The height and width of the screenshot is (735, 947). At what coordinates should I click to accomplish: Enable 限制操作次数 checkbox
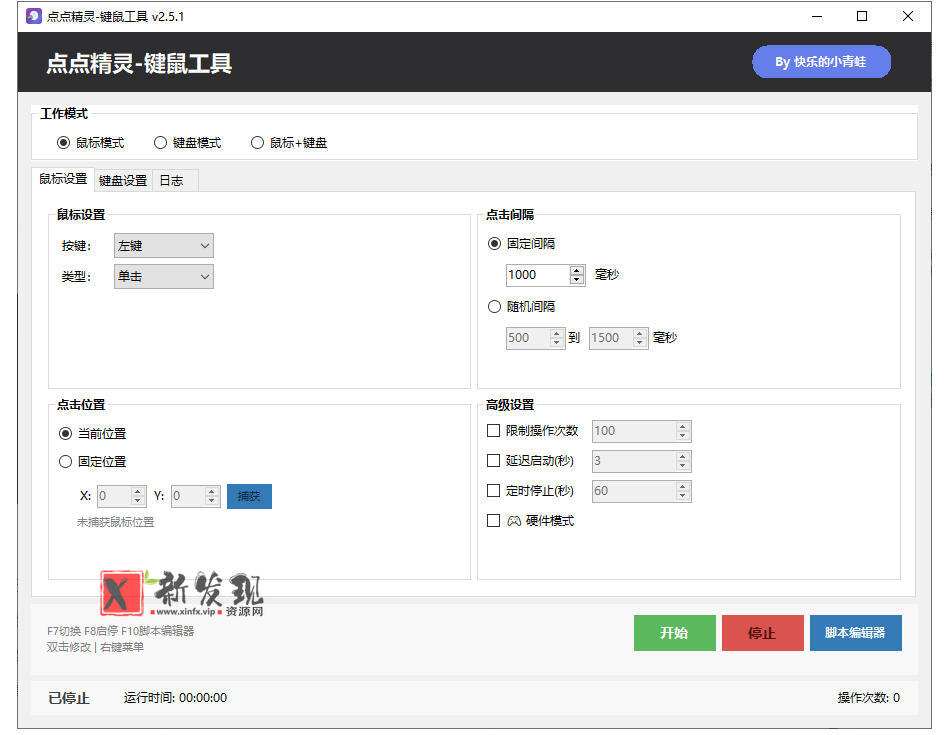tap(493, 431)
